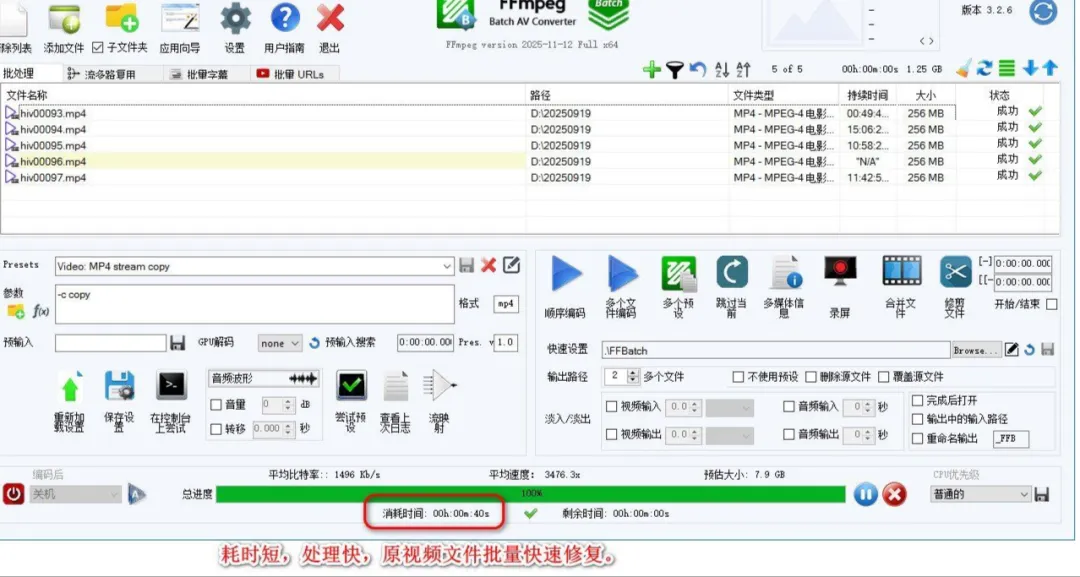Click the broom clear list icon

tap(964, 68)
